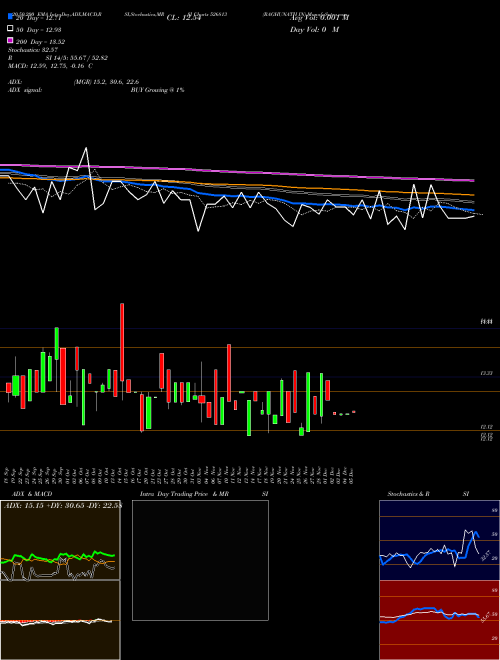Open the empty Intra Day Trading chart
Viewport: 500px width, 660px height.
point(200,560)
